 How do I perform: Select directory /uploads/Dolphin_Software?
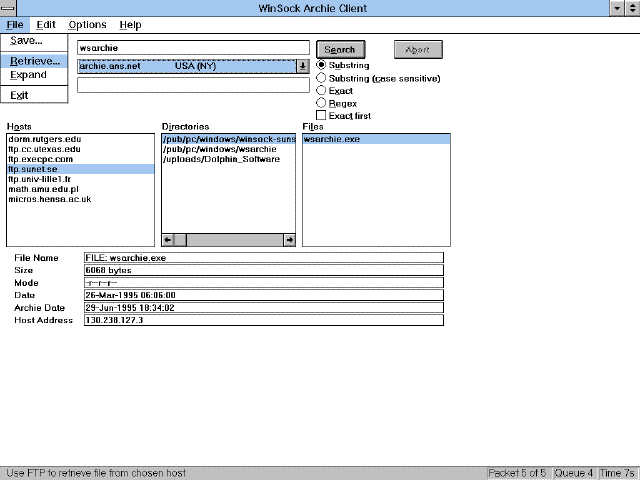point(229,159)
